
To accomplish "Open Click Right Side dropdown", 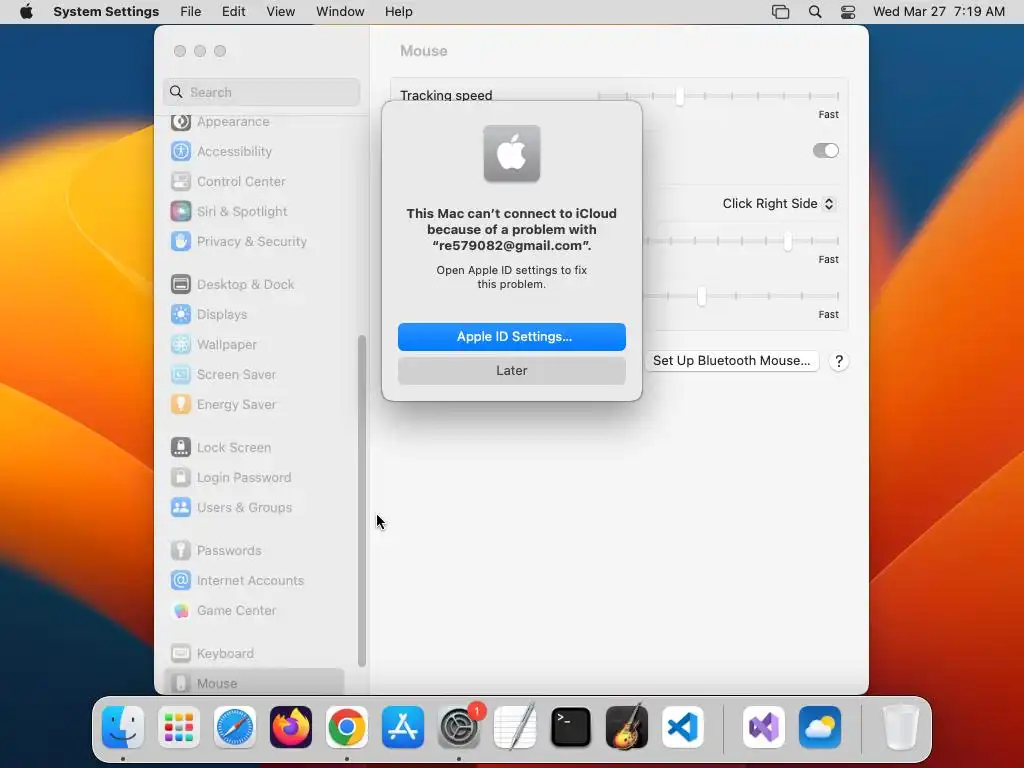I will pos(778,204).
